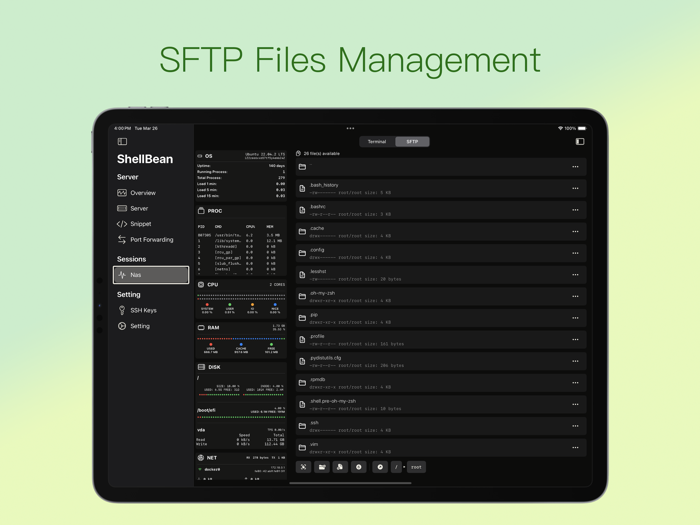Click the .config folder icon
The image size is (700, 525).
tap(302, 253)
